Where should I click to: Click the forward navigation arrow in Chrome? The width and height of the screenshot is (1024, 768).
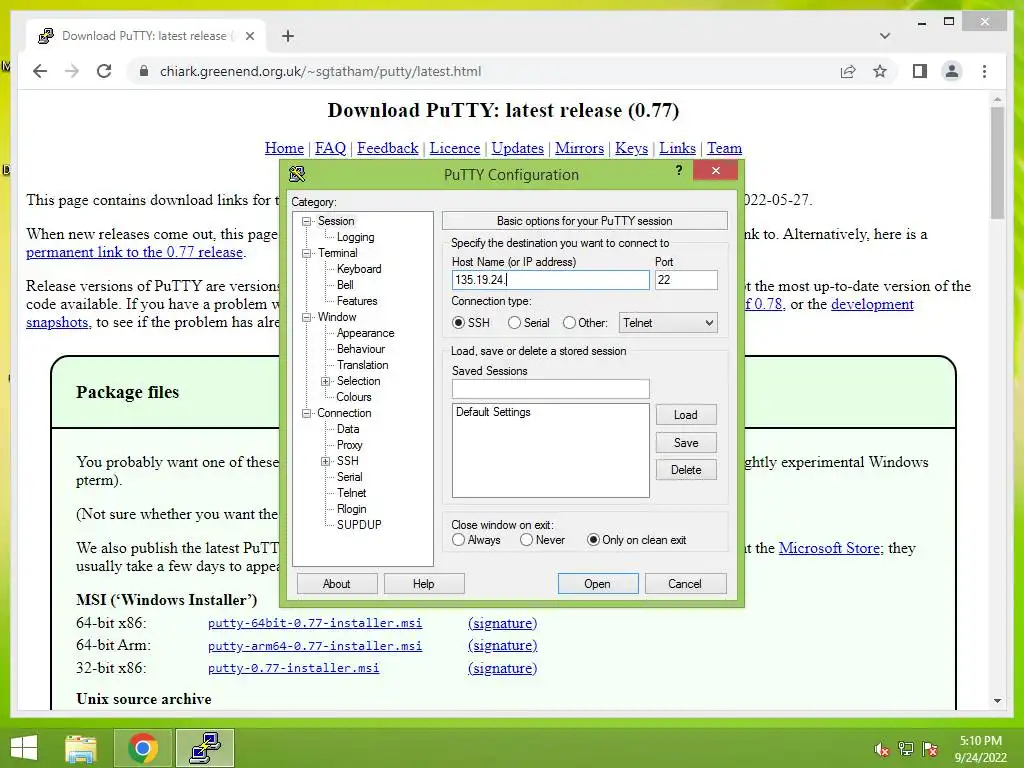[72, 71]
